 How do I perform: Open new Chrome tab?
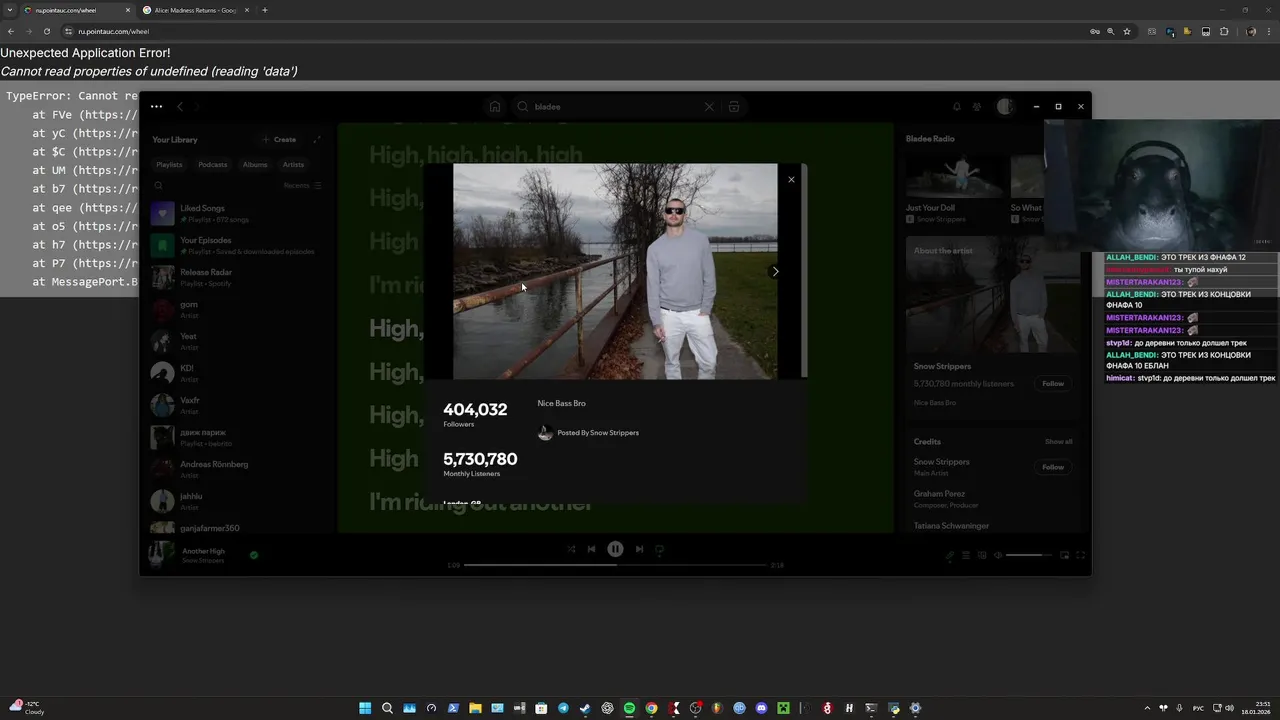tap(264, 10)
